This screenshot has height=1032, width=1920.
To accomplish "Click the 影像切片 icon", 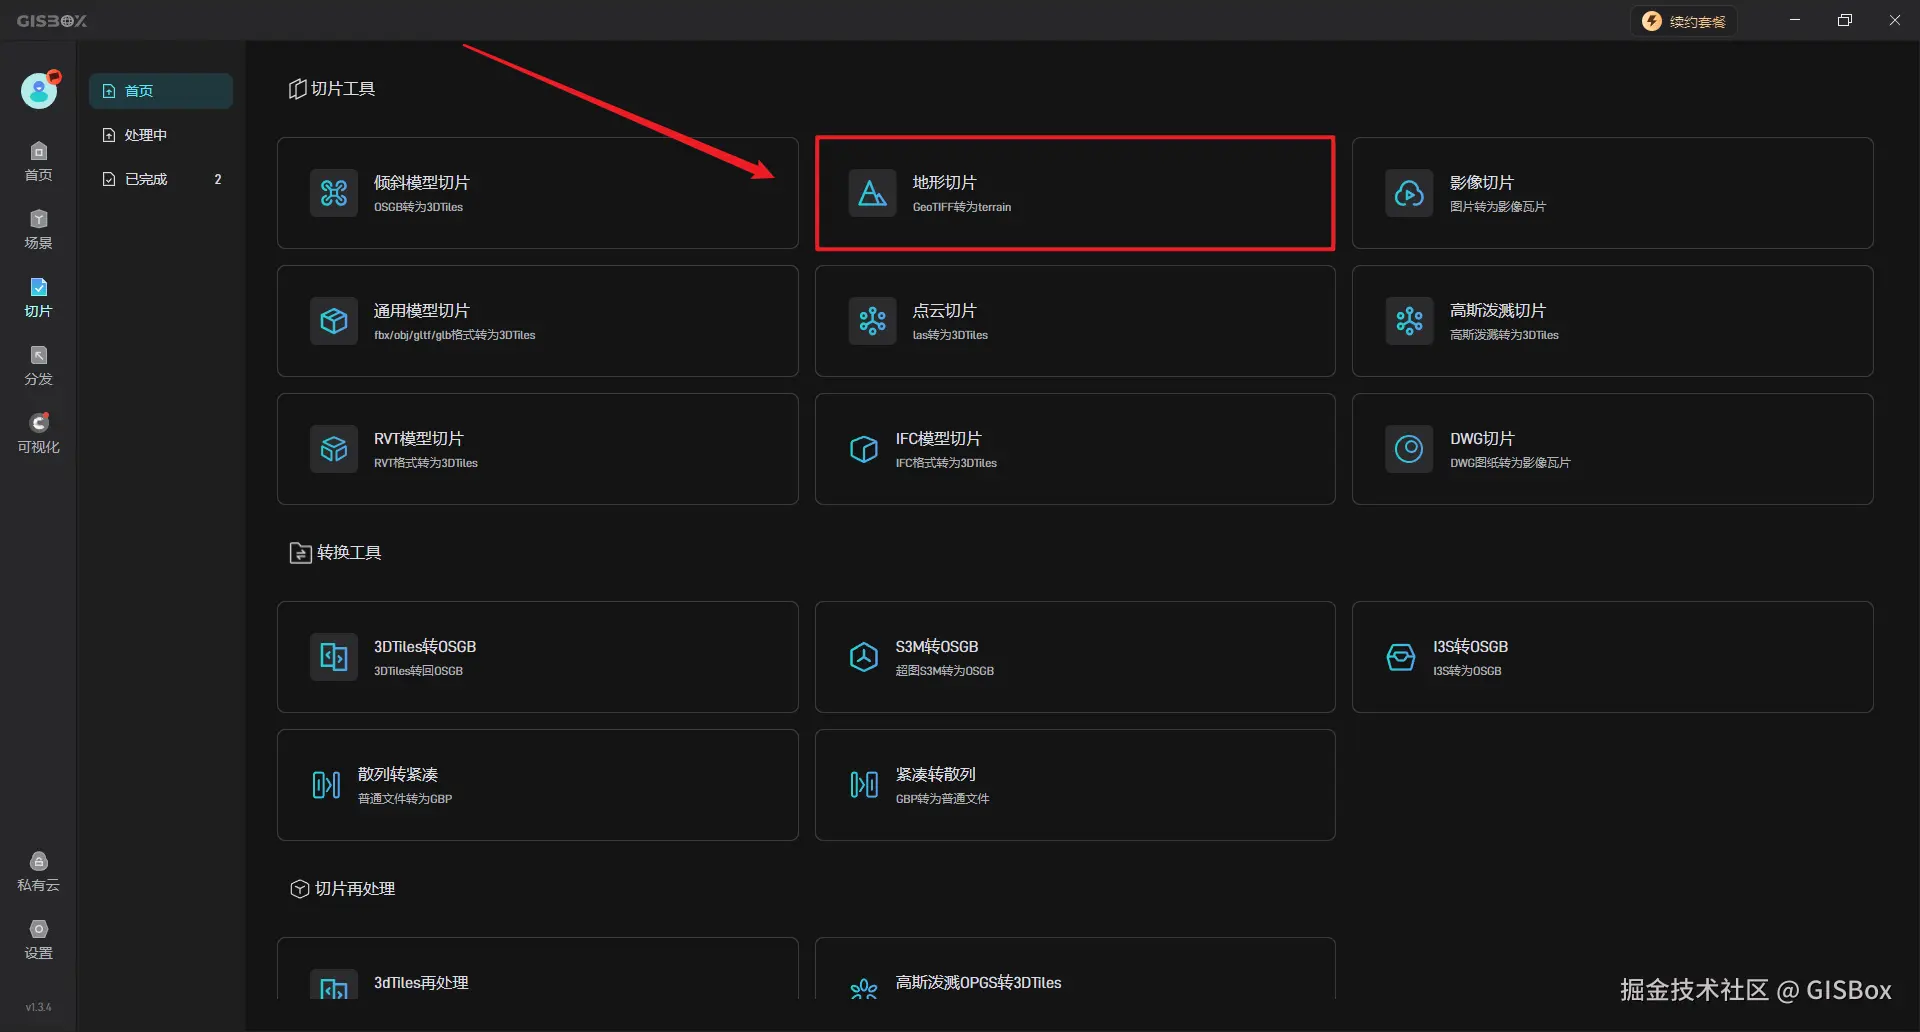I will pyautogui.click(x=1409, y=193).
